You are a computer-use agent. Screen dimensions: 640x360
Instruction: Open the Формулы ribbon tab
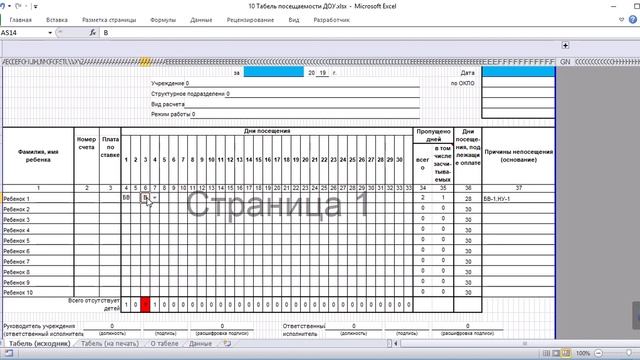[163, 20]
